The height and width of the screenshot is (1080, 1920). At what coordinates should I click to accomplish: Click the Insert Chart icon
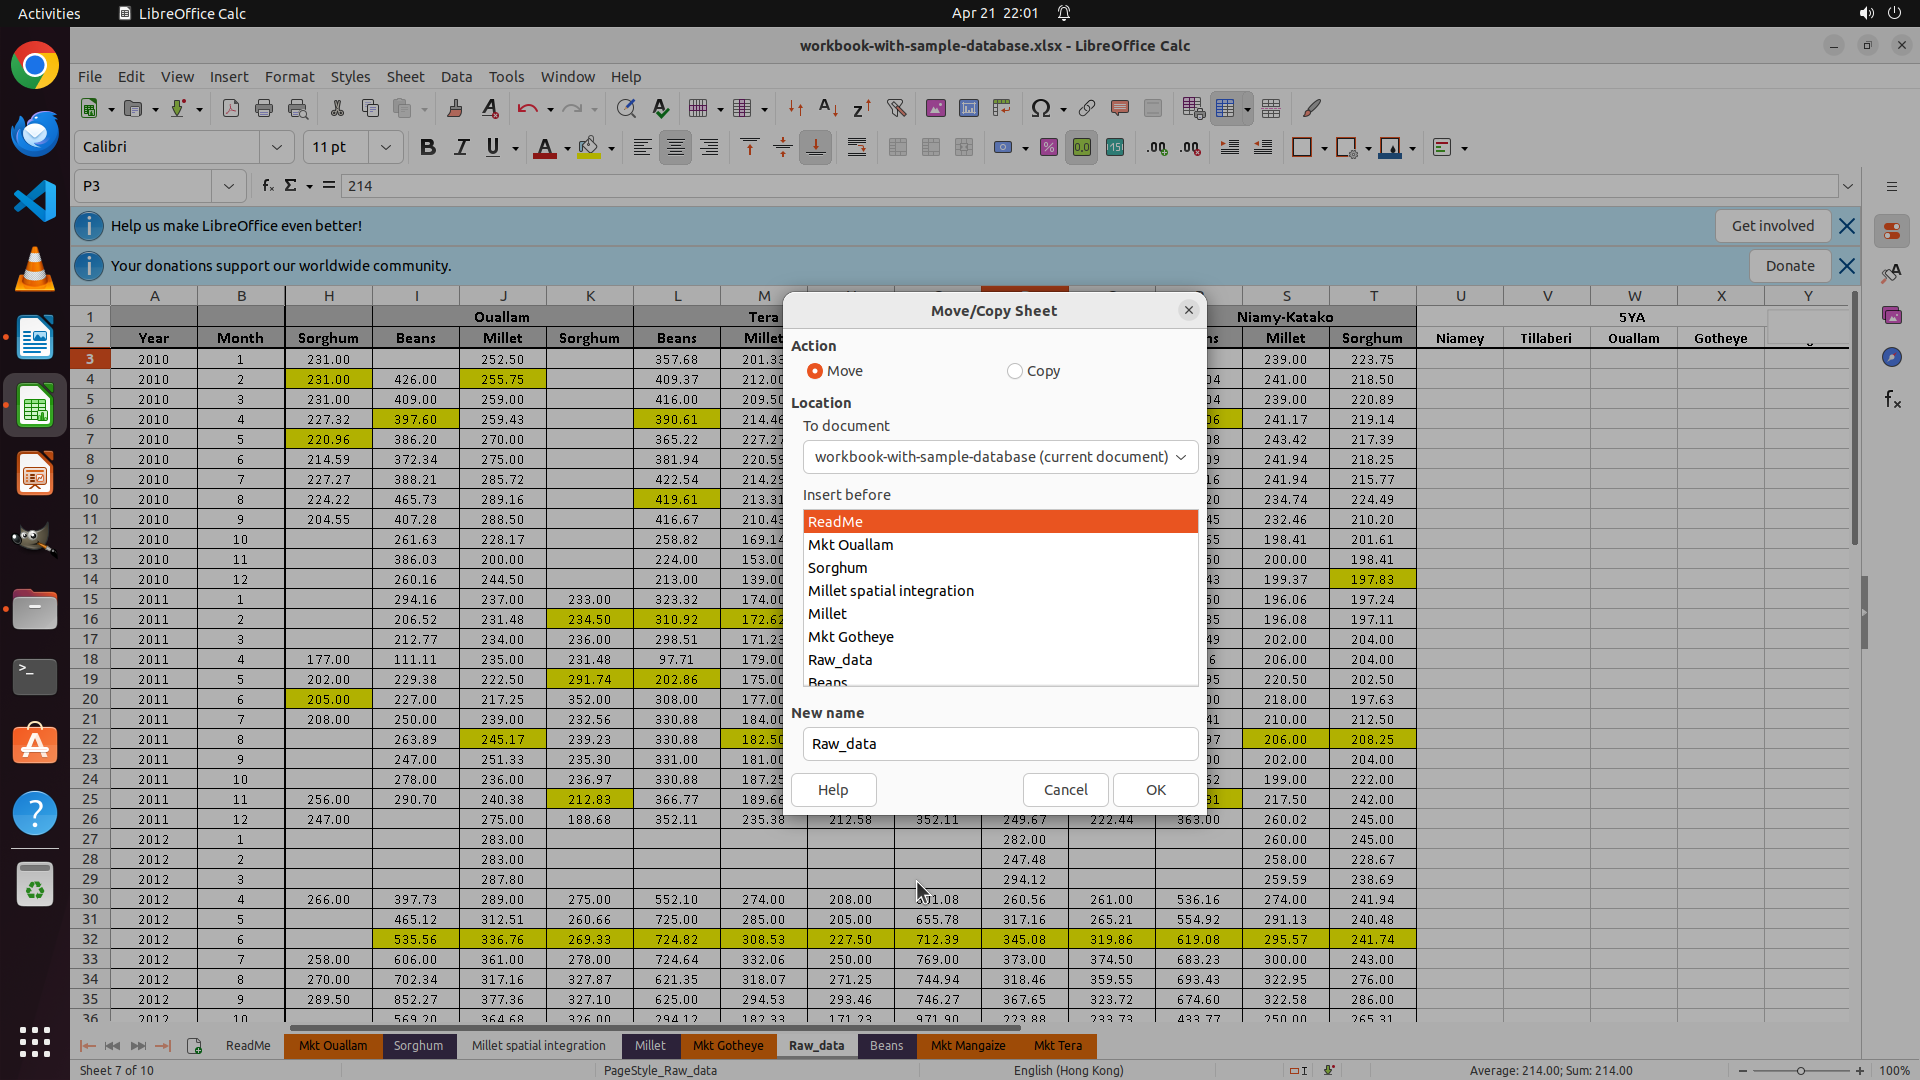point(968,108)
